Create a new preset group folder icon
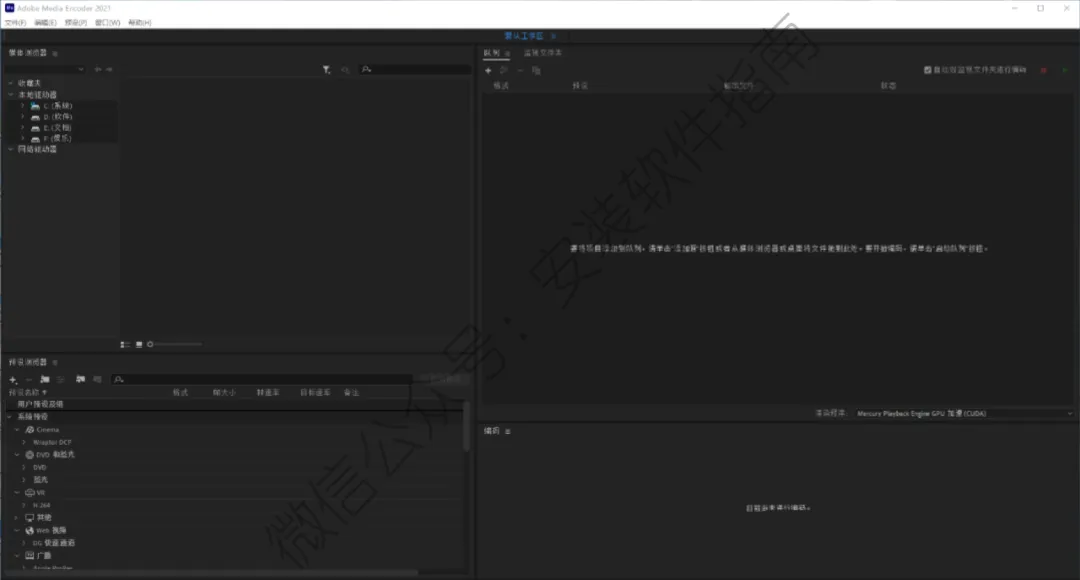The height and width of the screenshot is (580, 1080). [x=45, y=380]
